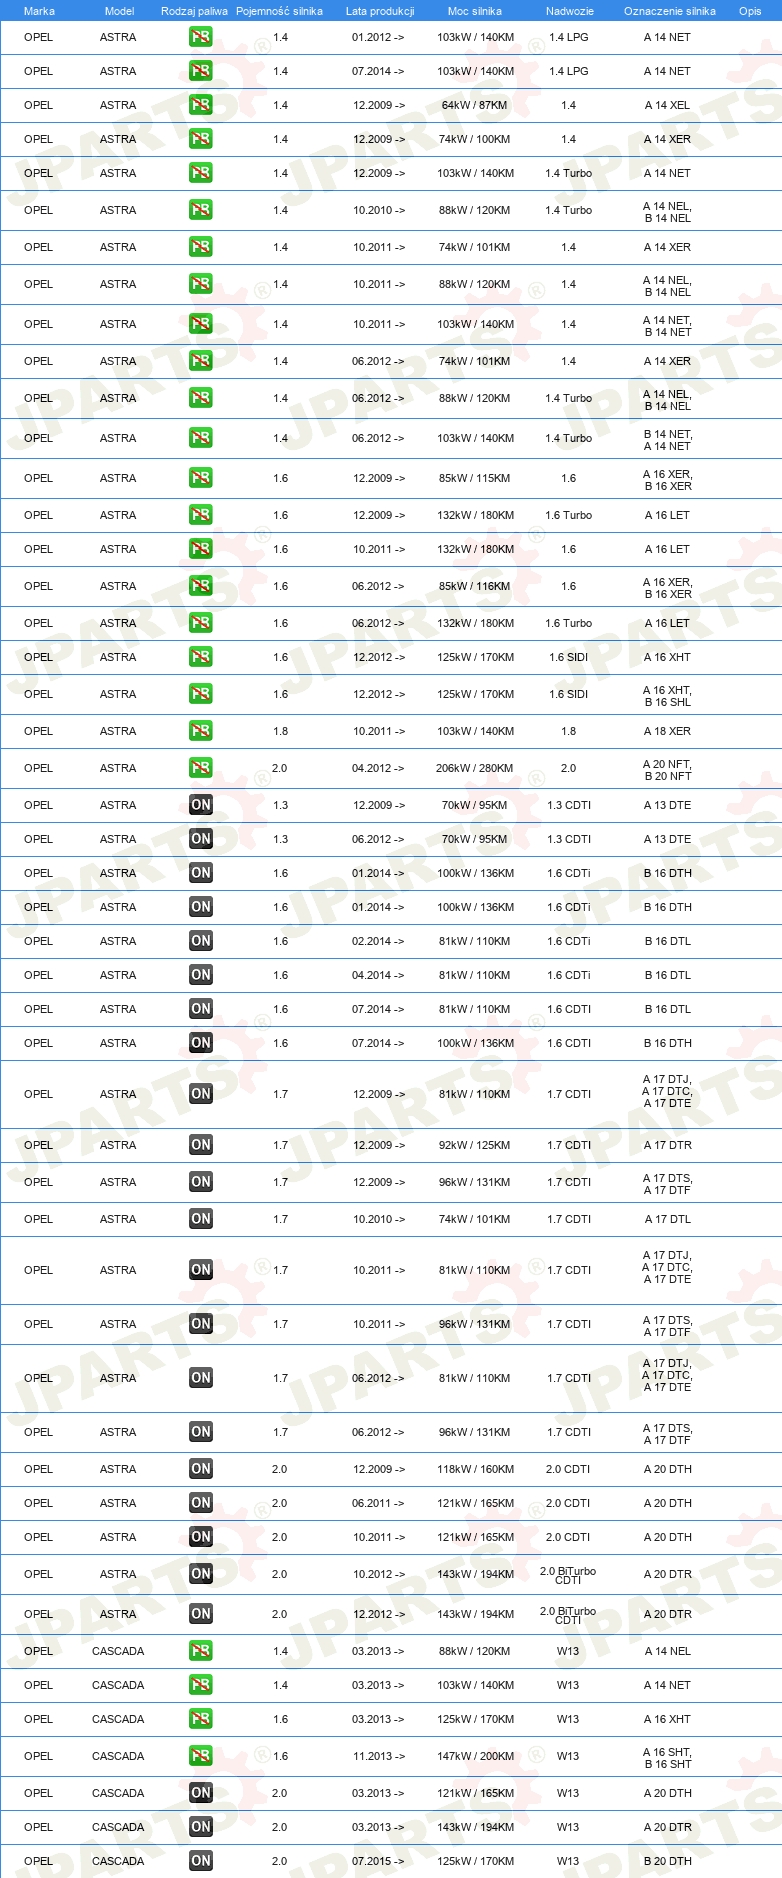Screen dimensions: 782x1878
Task: Click the engine code A 18 XER
Action: (667, 731)
